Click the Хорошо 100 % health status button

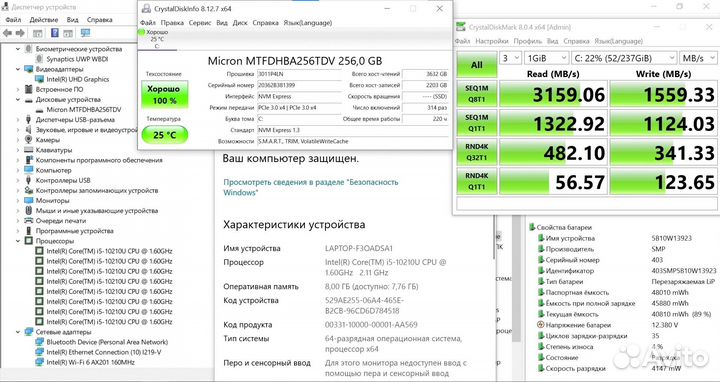click(x=164, y=94)
